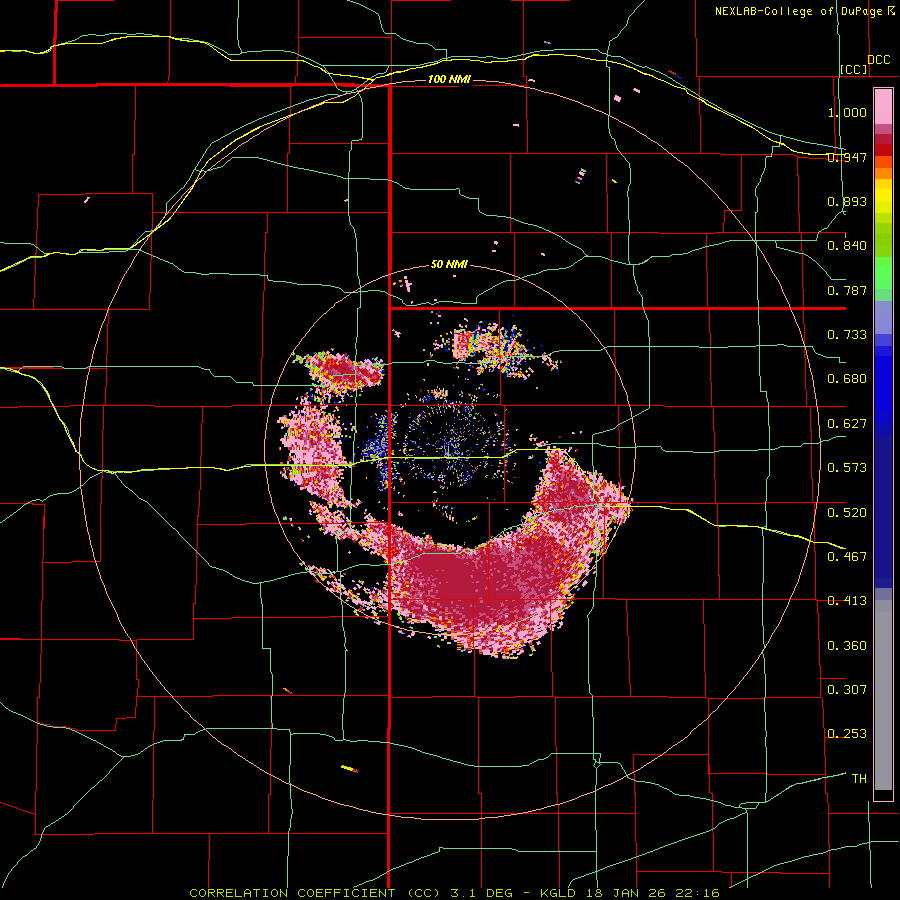Click the DCC label above the color bar
The width and height of the screenshot is (900, 900).
tap(878, 60)
